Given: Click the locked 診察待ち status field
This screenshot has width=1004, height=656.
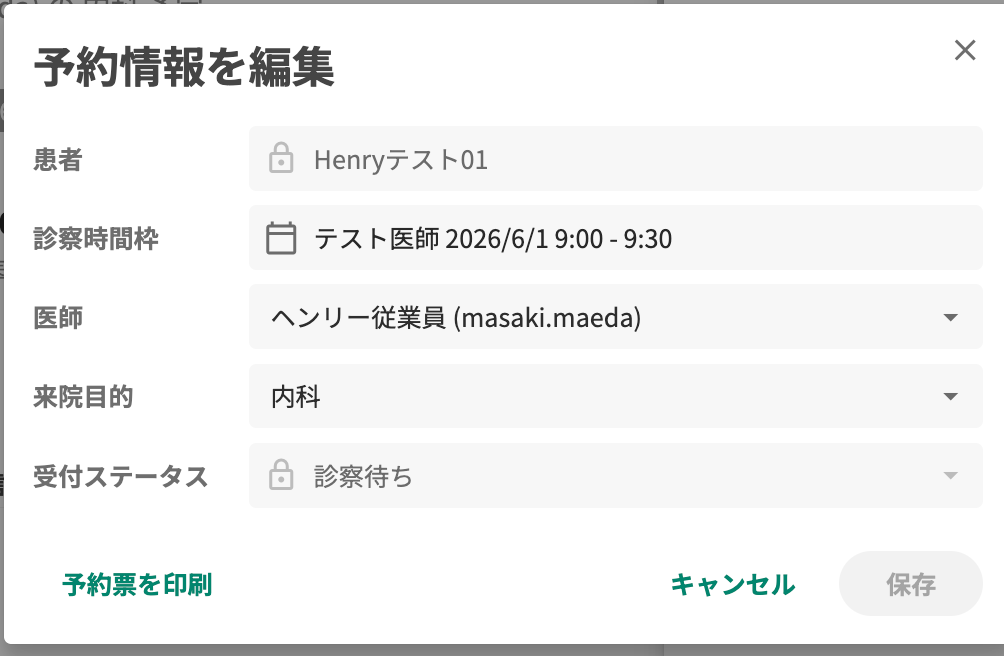Looking at the screenshot, I should tap(615, 476).
